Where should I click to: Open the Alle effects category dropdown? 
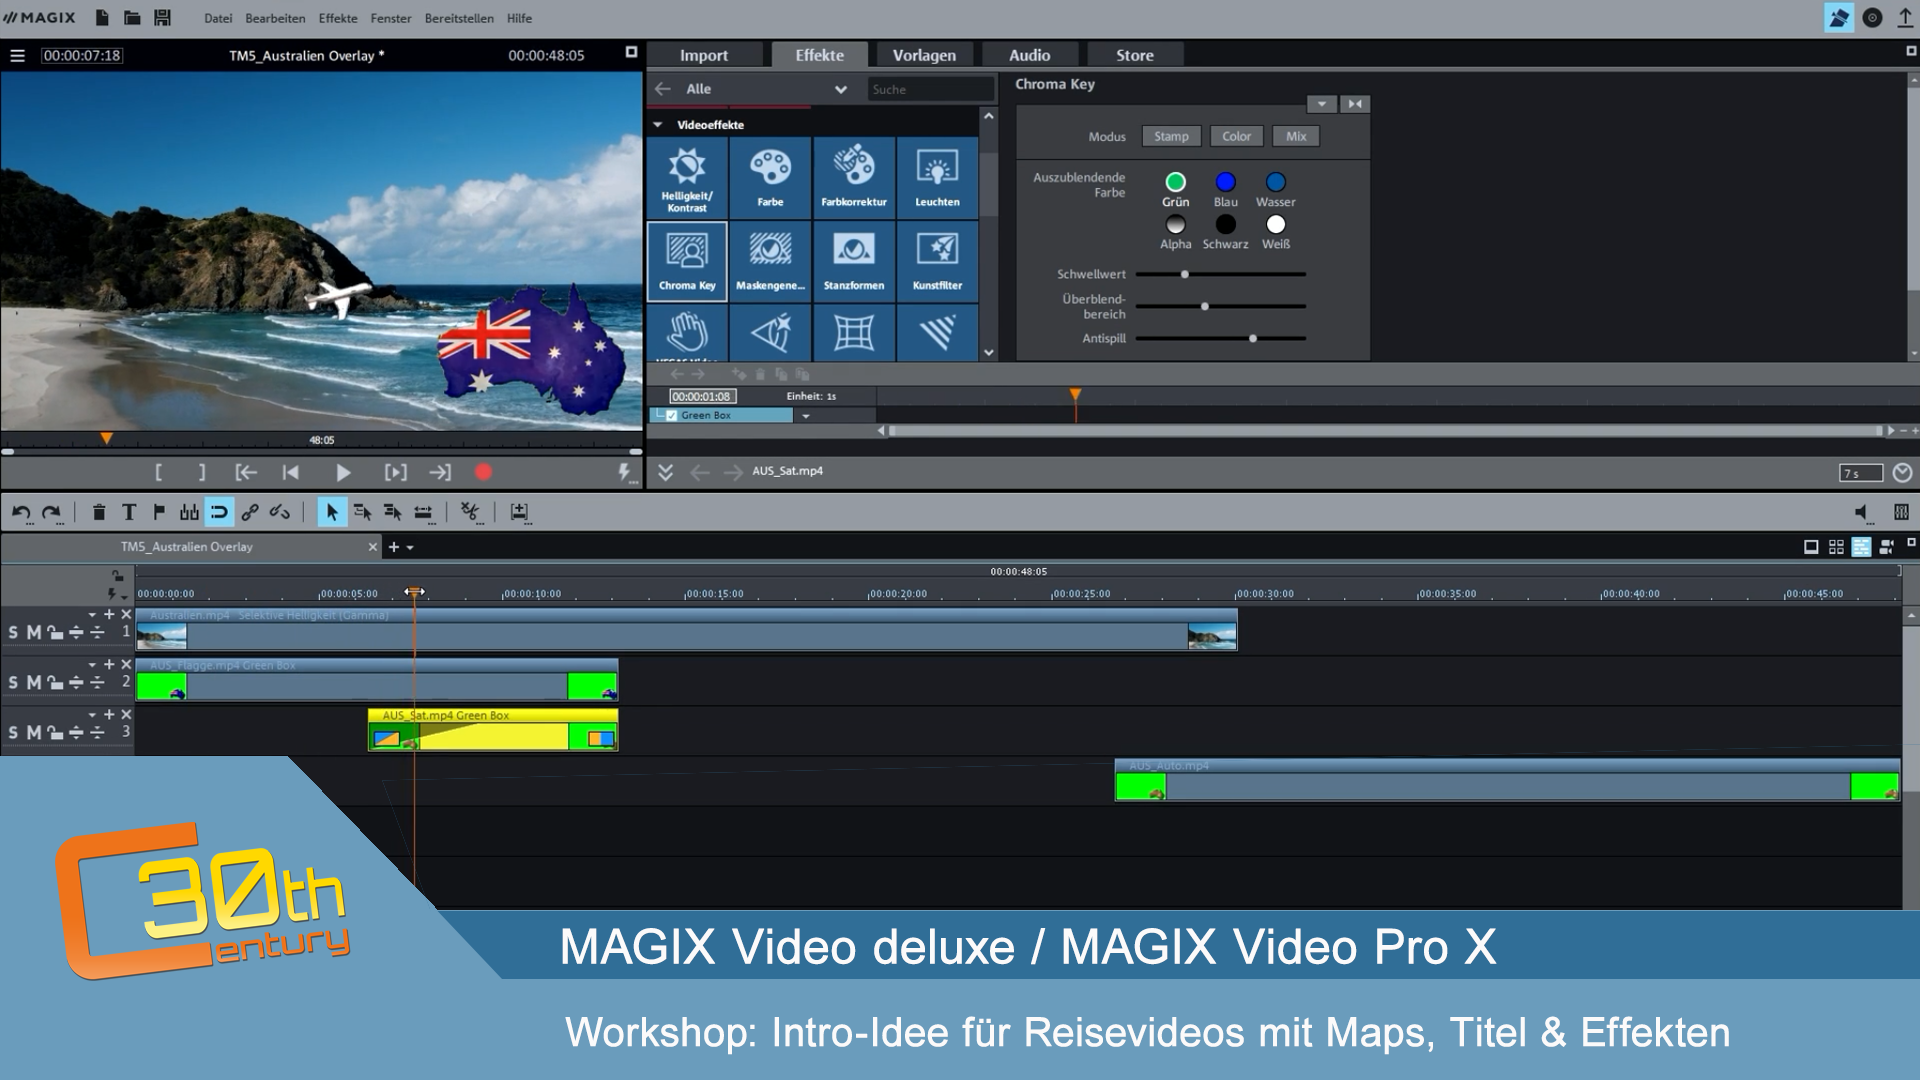tap(841, 89)
